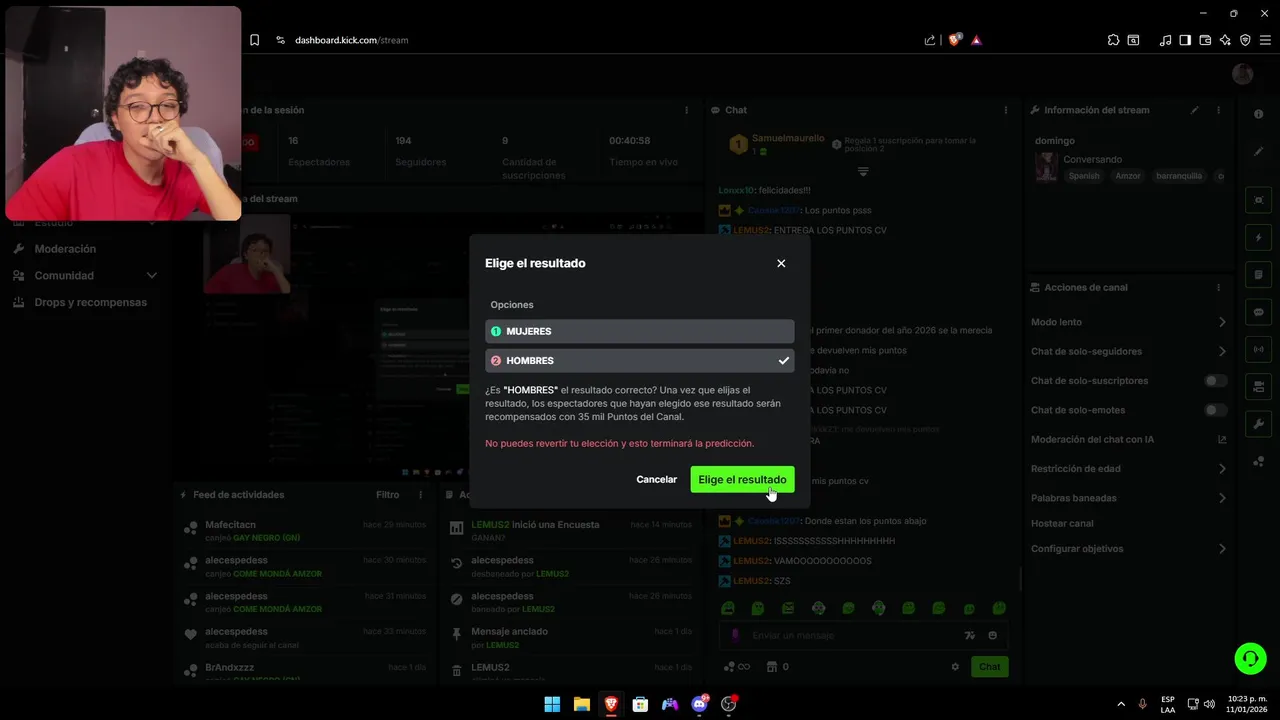Click bookmark icon in address bar
The width and height of the screenshot is (1280, 720).
tap(254, 40)
